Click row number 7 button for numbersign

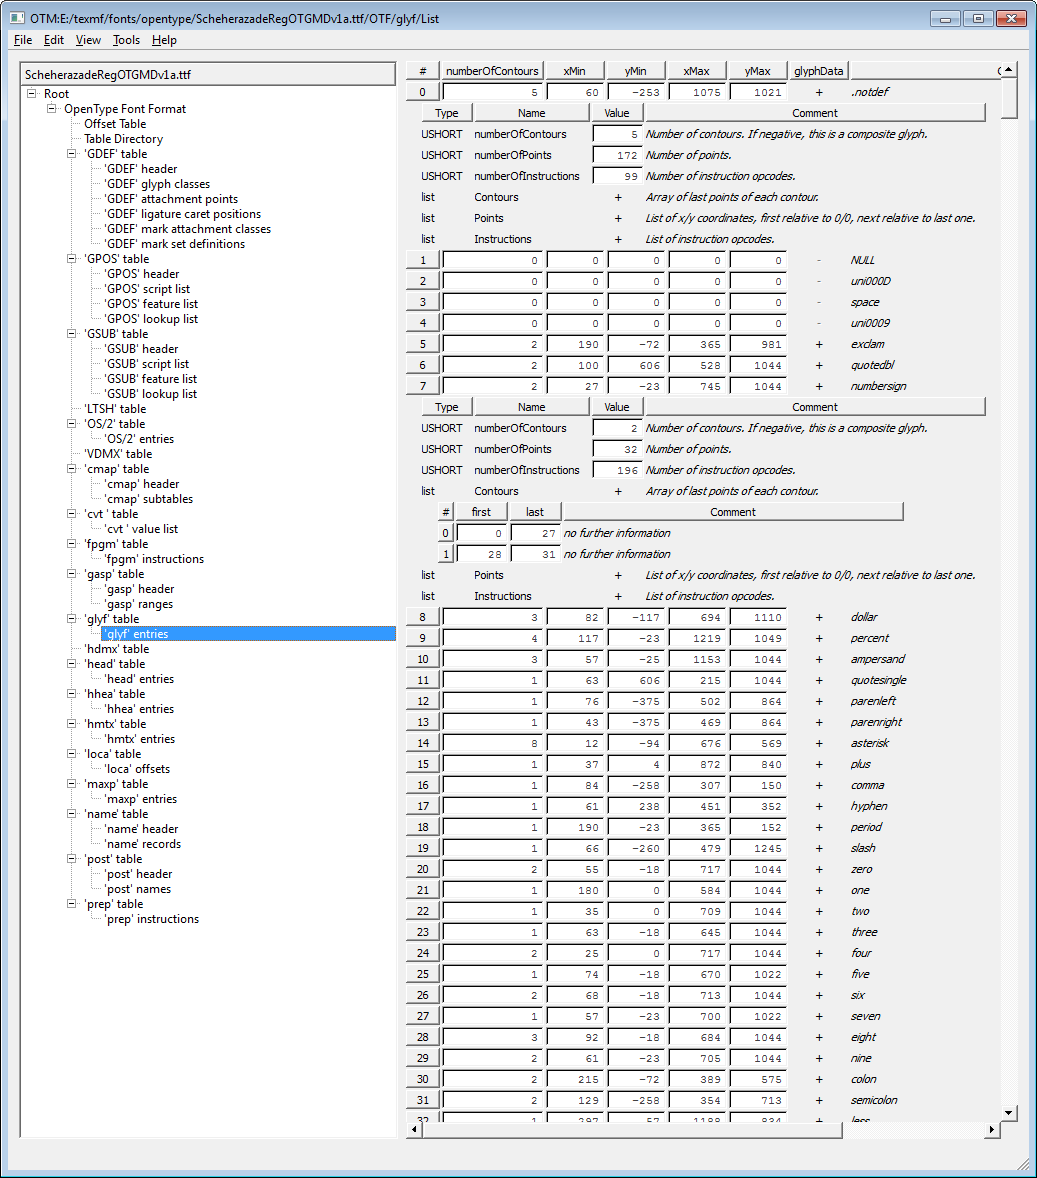422,386
